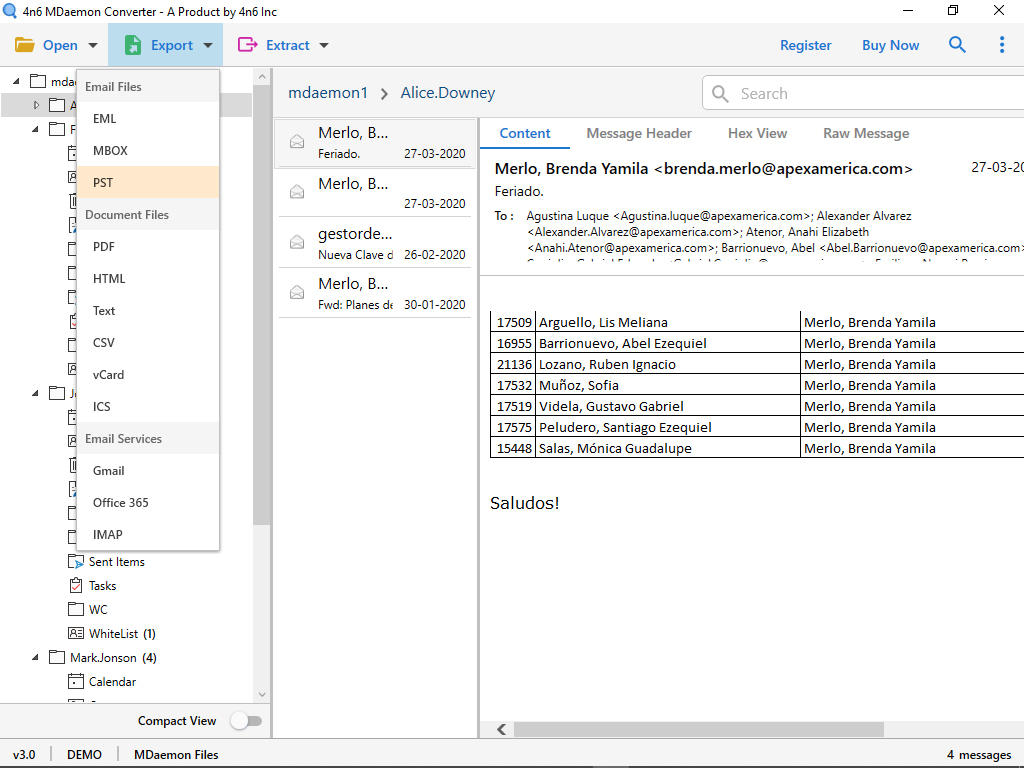The width and height of the screenshot is (1024, 768).
Task: Click table cell Arguello, Lis Meliana
Action: (x=667, y=322)
